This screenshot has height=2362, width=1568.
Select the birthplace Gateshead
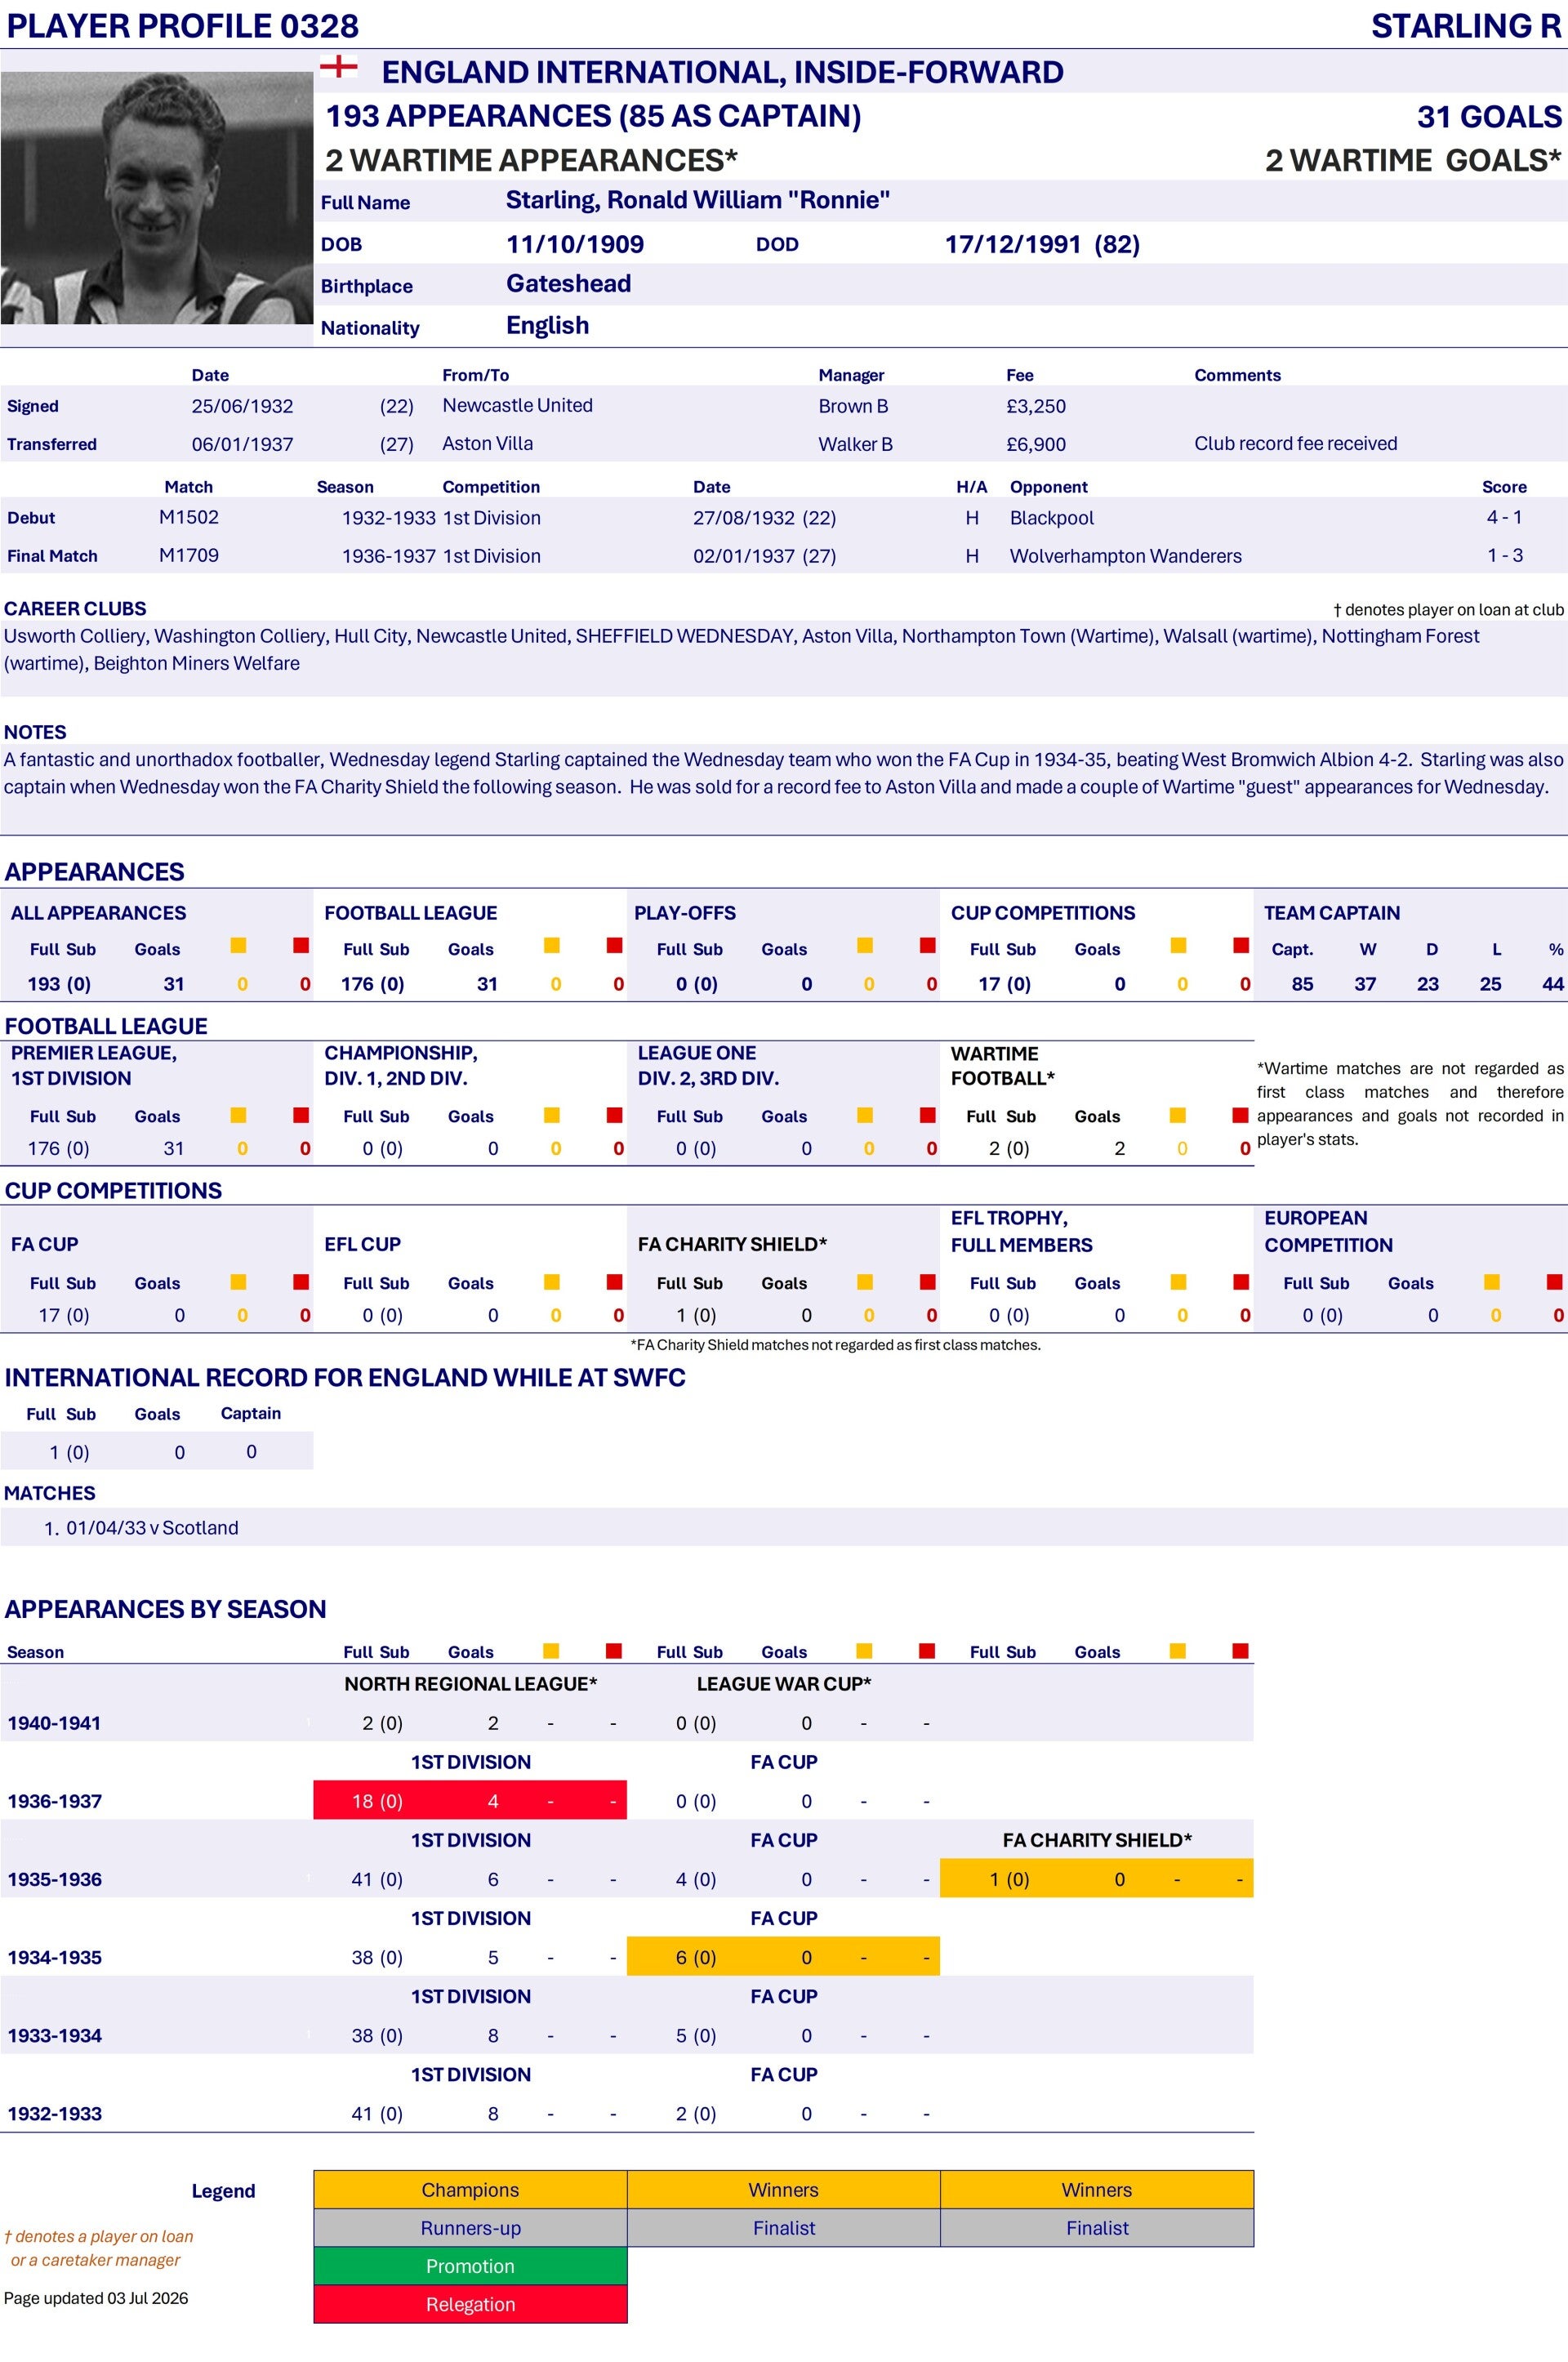(568, 284)
